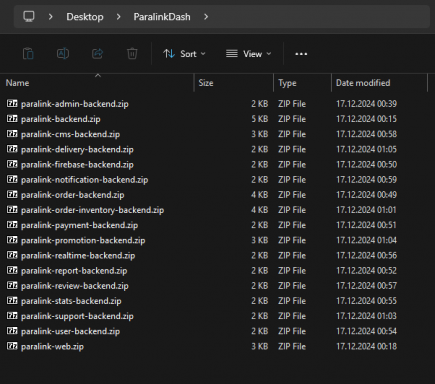Select ParalinkDash in the breadcrumb path

click(162, 17)
